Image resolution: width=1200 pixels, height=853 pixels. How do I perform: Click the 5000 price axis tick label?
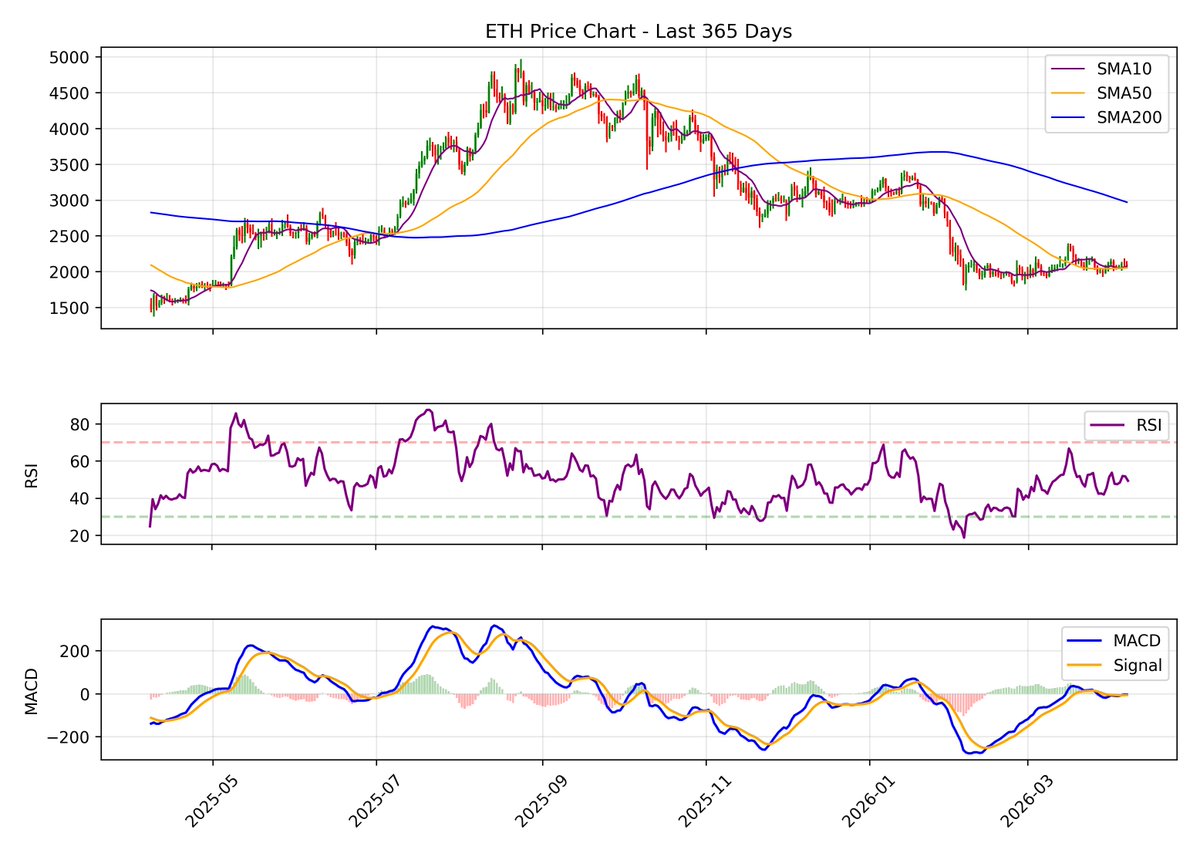point(69,57)
